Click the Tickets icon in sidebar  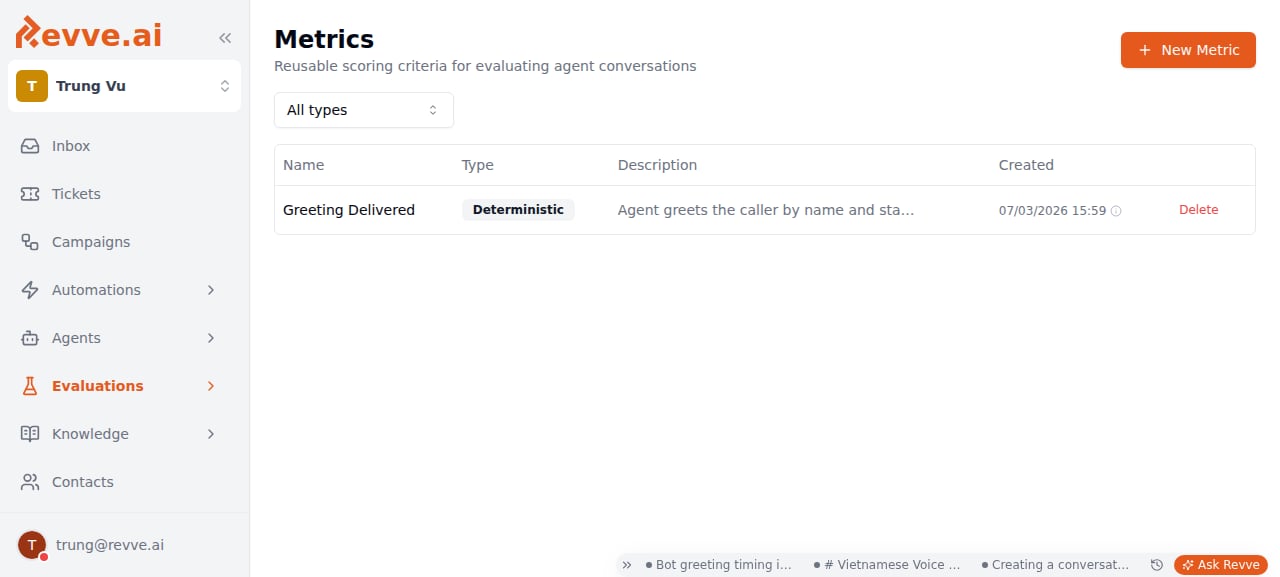[x=30, y=194]
